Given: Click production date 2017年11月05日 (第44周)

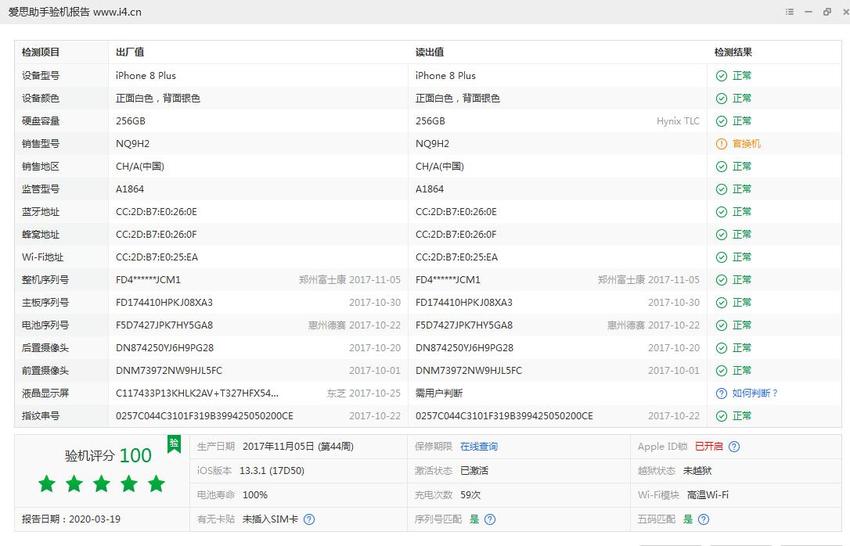Looking at the screenshot, I should click(x=298, y=447).
